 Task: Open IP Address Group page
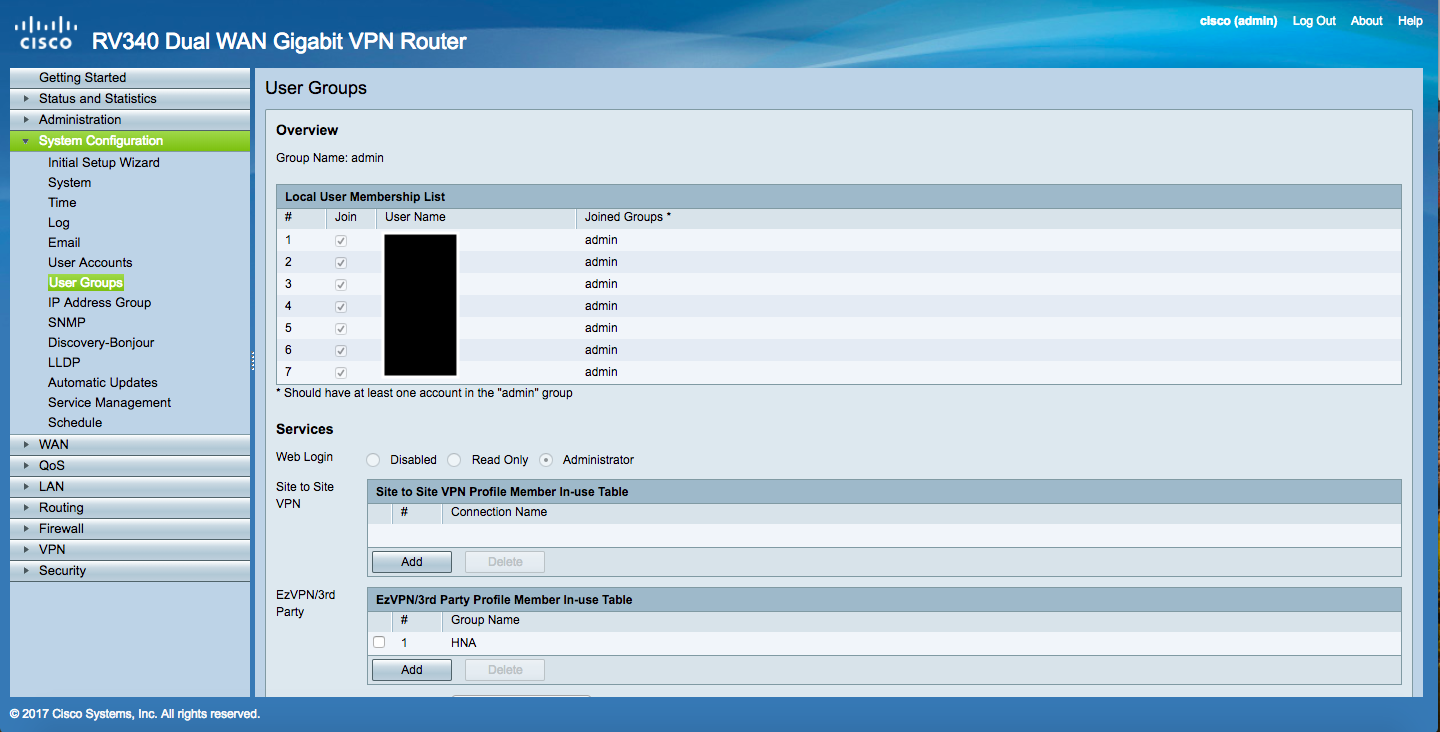(99, 303)
